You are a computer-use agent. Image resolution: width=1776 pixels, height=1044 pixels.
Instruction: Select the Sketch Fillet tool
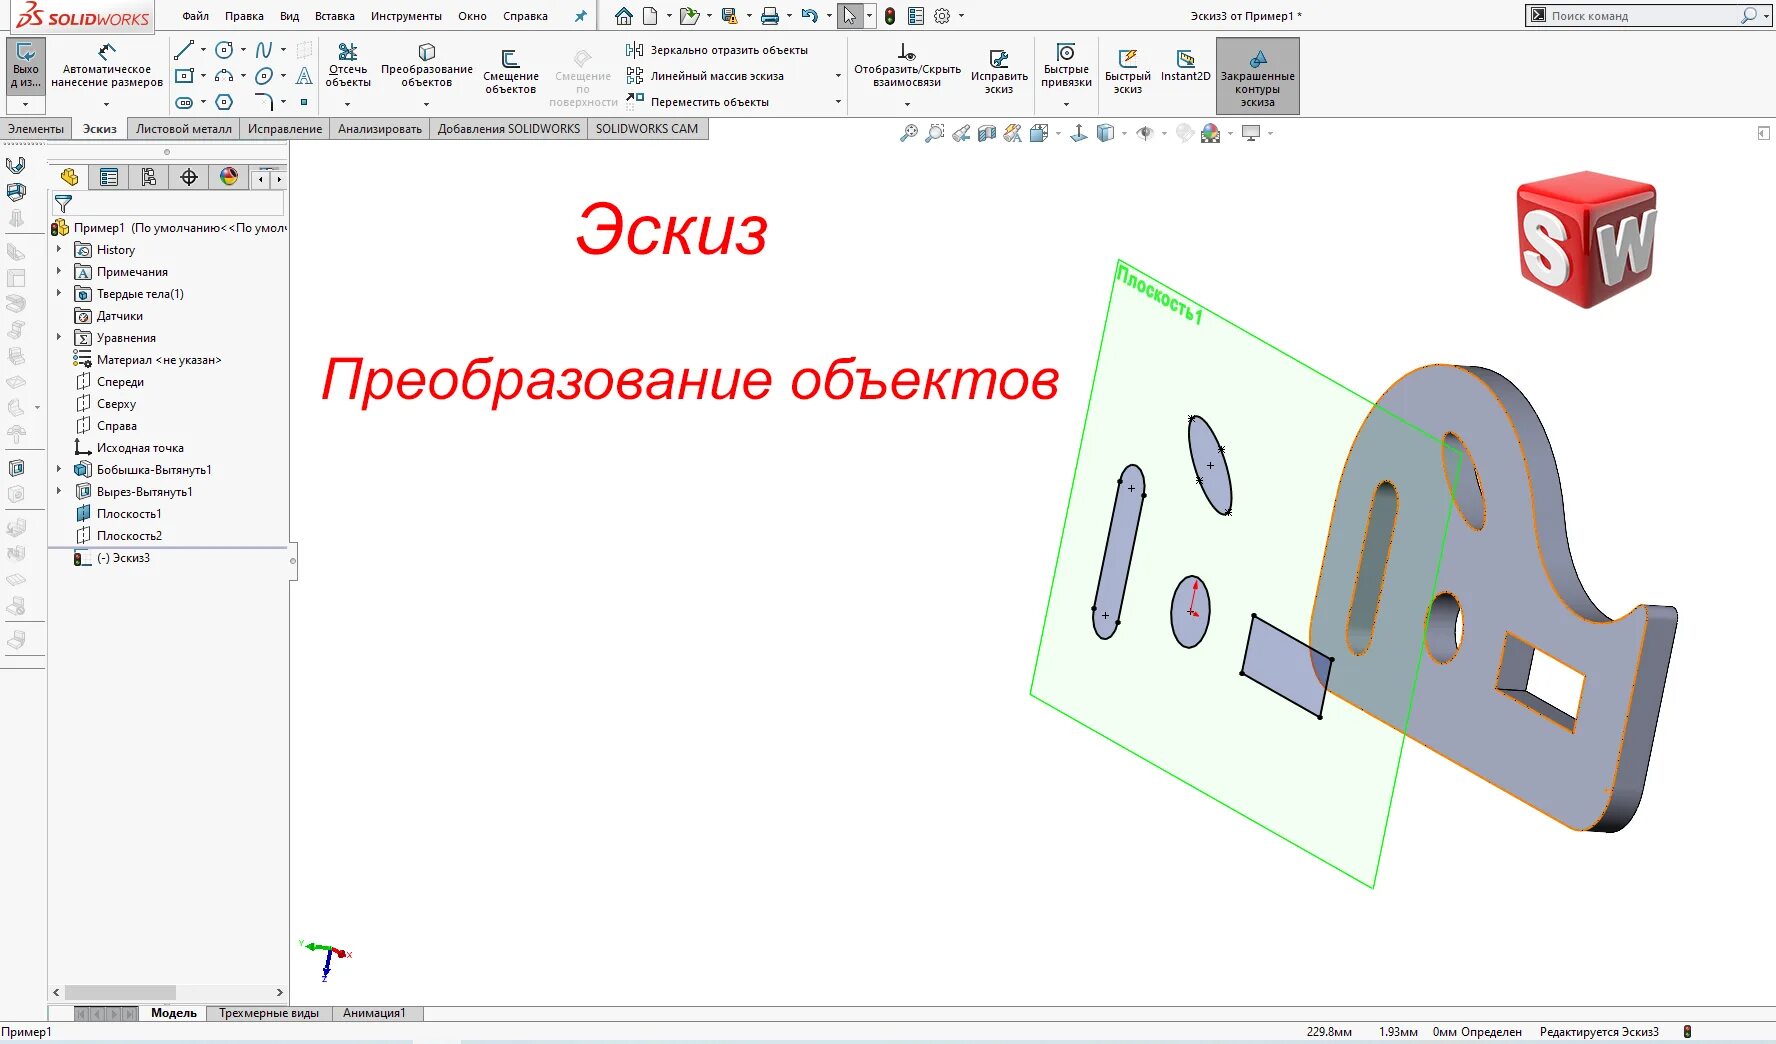(x=264, y=102)
